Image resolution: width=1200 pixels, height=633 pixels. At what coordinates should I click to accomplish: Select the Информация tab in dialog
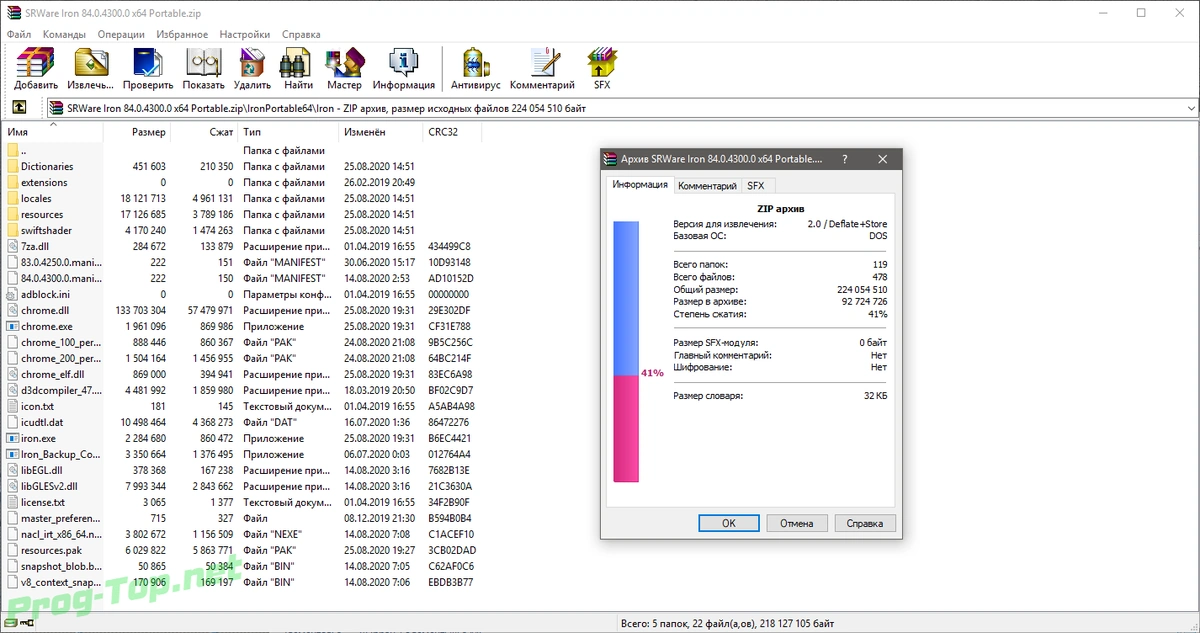point(640,185)
